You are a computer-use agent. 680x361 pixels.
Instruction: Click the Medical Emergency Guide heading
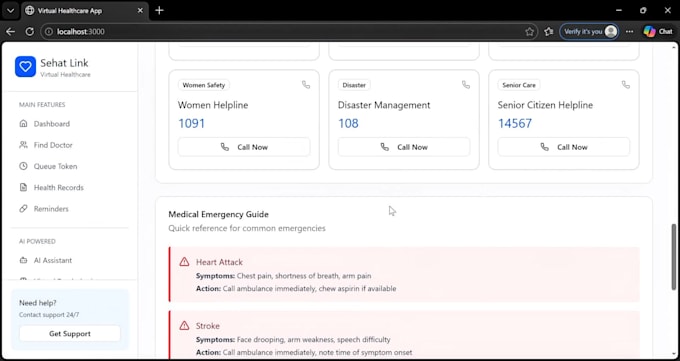click(219, 214)
